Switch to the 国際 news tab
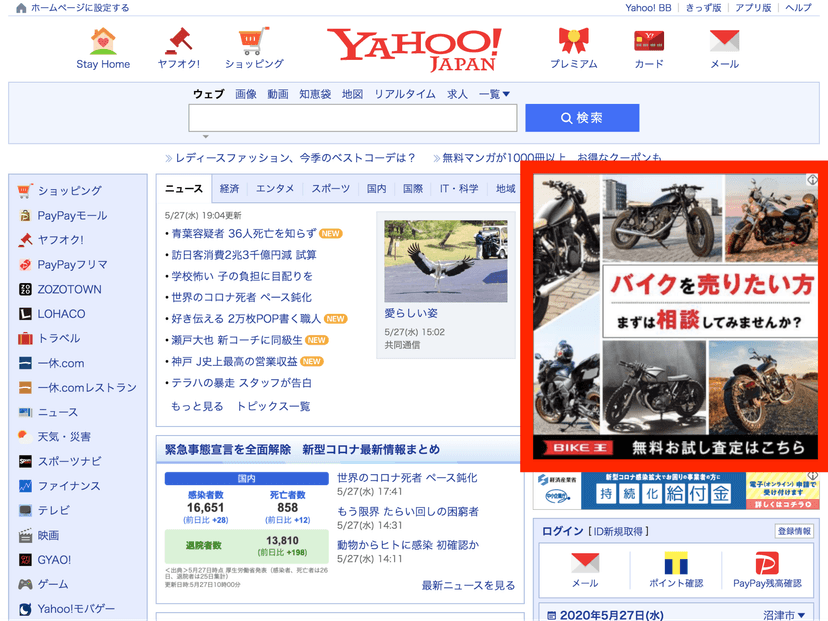 click(x=413, y=189)
